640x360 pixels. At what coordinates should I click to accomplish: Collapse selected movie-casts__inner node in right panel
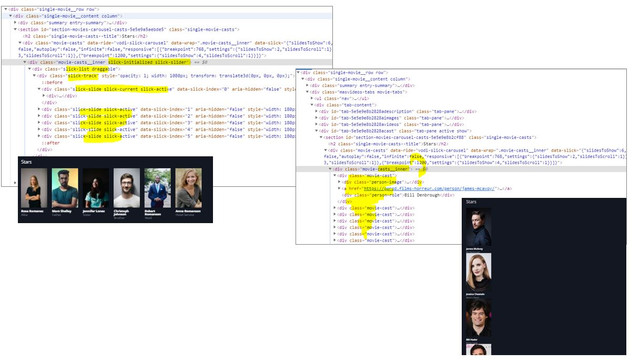point(331,169)
